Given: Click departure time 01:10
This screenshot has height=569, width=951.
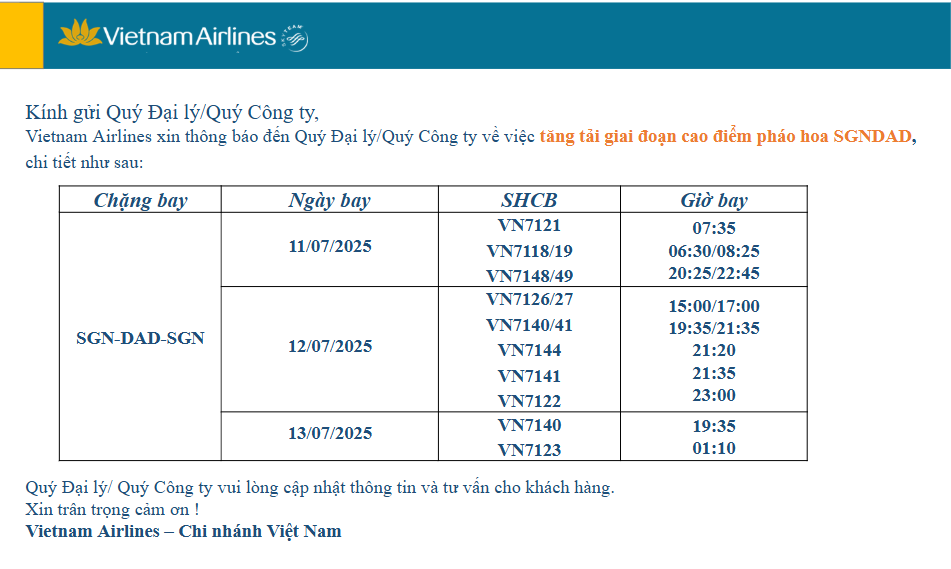Looking at the screenshot, I should [x=714, y=448].
